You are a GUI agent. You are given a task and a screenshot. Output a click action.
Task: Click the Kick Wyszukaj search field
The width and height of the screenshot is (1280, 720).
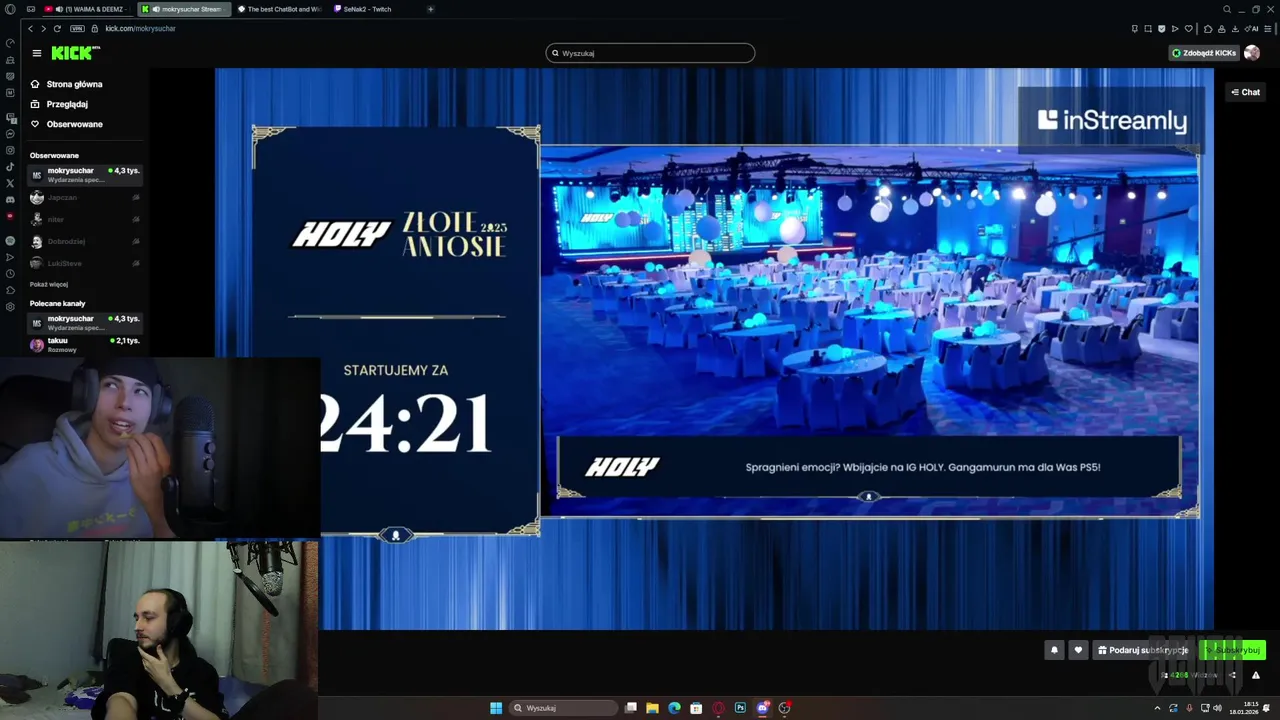point(650,53)
